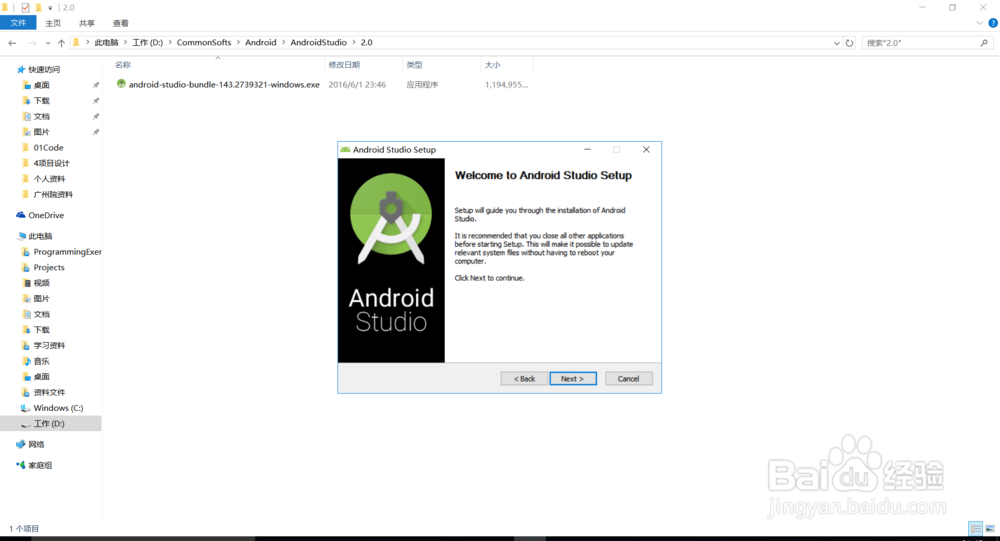Open 音乐 folder in sidebar
The image size is (1000, 541).
(41, 361)
